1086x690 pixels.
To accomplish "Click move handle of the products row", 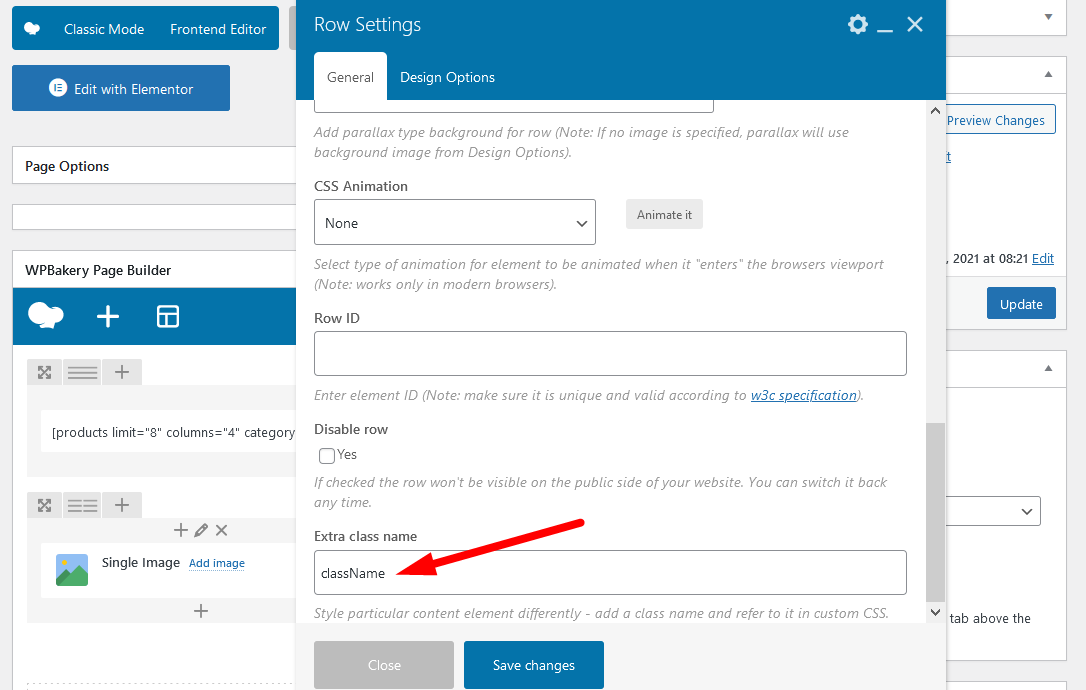I will point(44,372).
